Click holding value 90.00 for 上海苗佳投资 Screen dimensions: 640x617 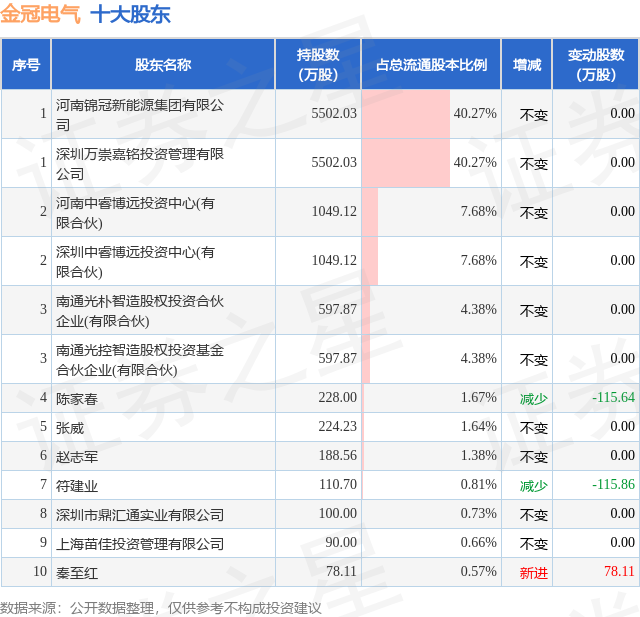(x=341, y=542)
